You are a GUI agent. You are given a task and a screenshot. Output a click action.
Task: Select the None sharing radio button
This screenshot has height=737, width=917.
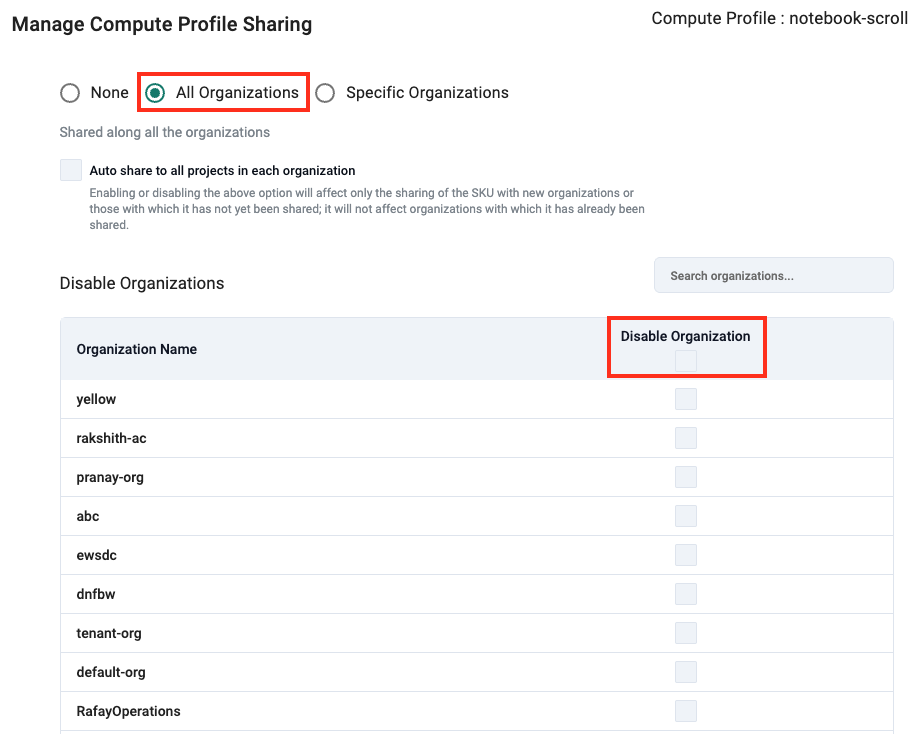(x=70, y=93)
